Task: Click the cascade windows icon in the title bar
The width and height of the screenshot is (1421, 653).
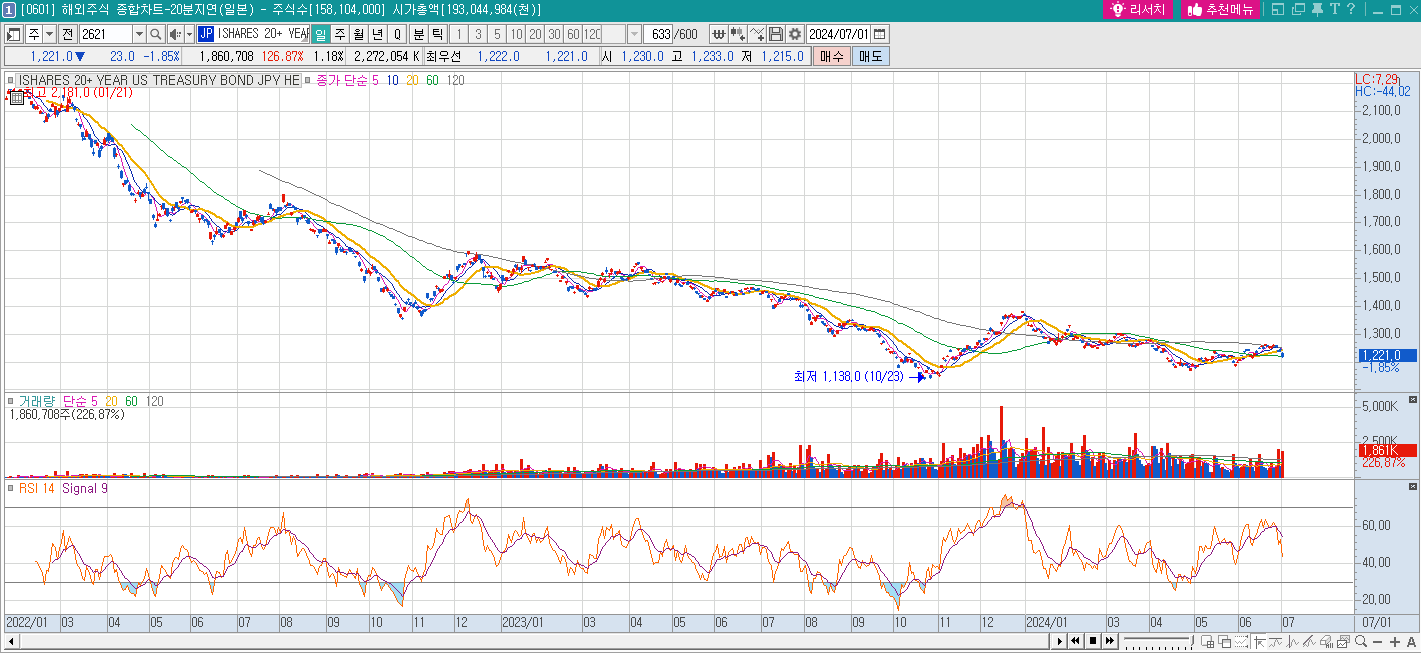Action: coord(1298,9)
